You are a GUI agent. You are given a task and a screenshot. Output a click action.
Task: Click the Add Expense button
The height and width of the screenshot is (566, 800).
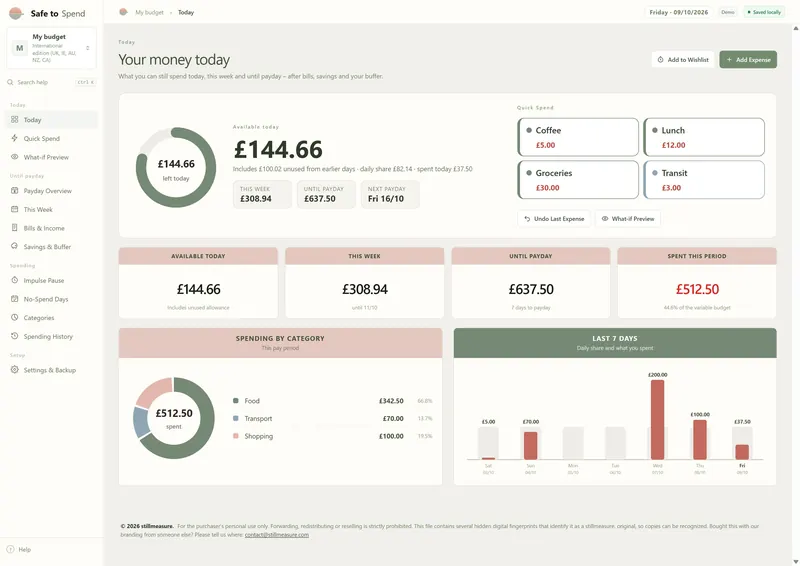point(748,60)
